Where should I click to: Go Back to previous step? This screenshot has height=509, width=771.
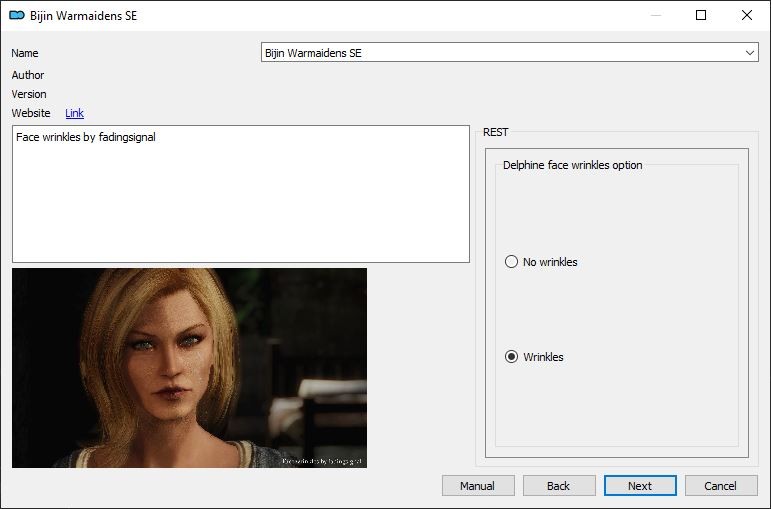[559, 486]
